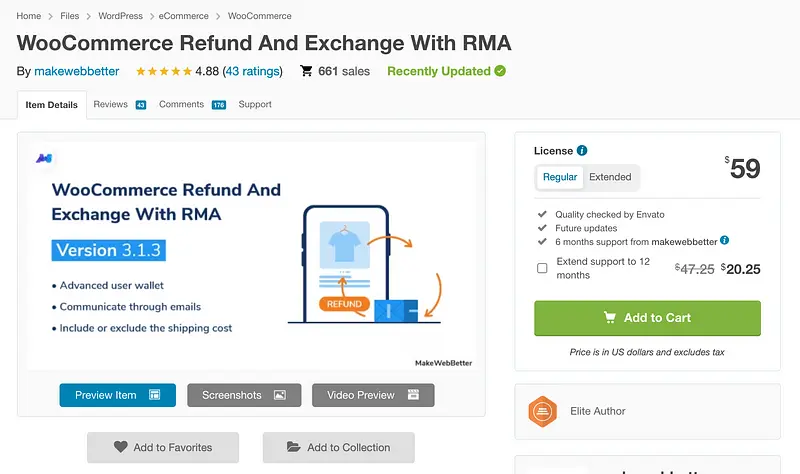Enable Extend support to 12 months checkbox
The image size is (800, 474).
point(542,268)
